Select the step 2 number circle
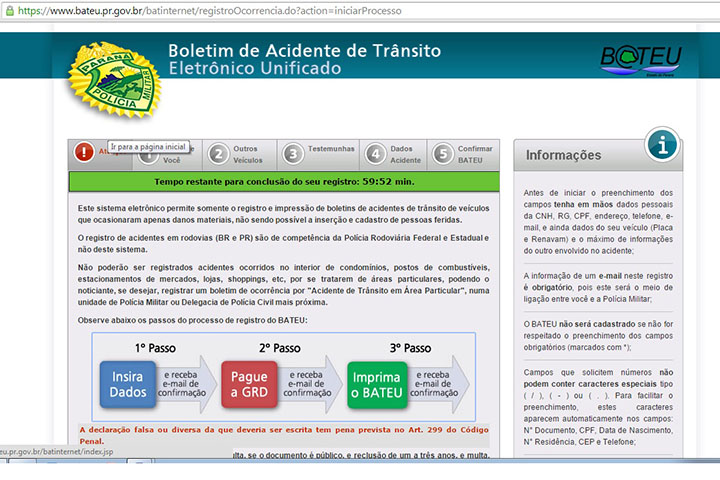This screenshot has height=480, width=720. (217, 154)
